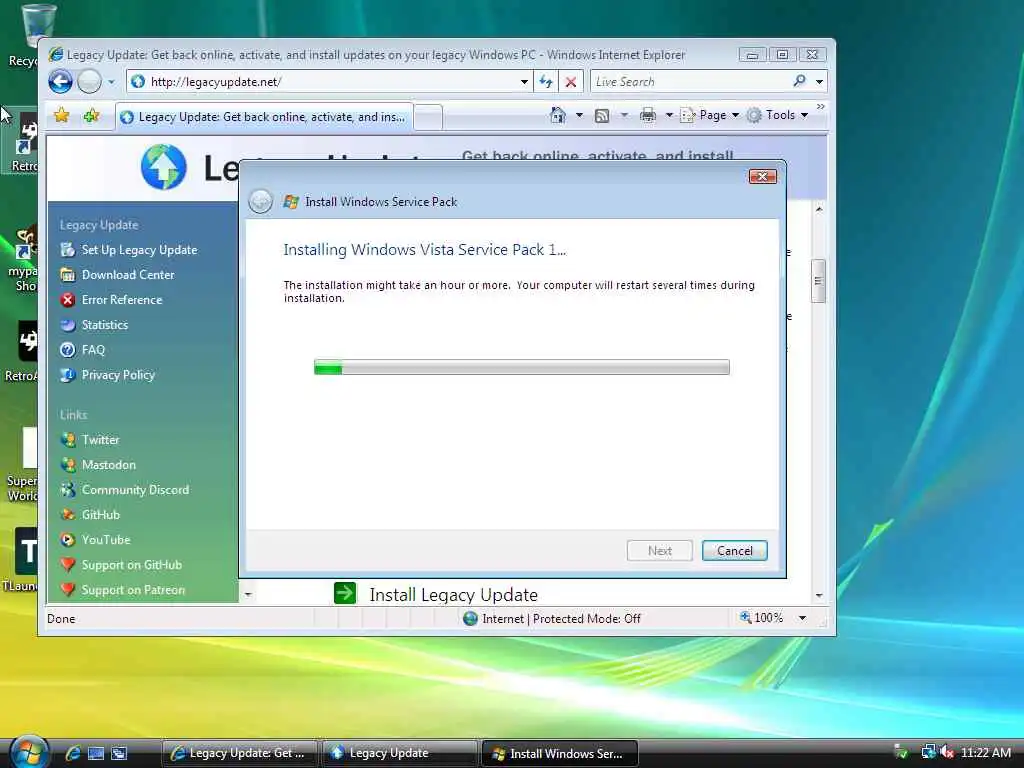Click the green Install Legacy Update arrow icon
This screenshot has width=1024, height=768.
[x=345, y=593]
